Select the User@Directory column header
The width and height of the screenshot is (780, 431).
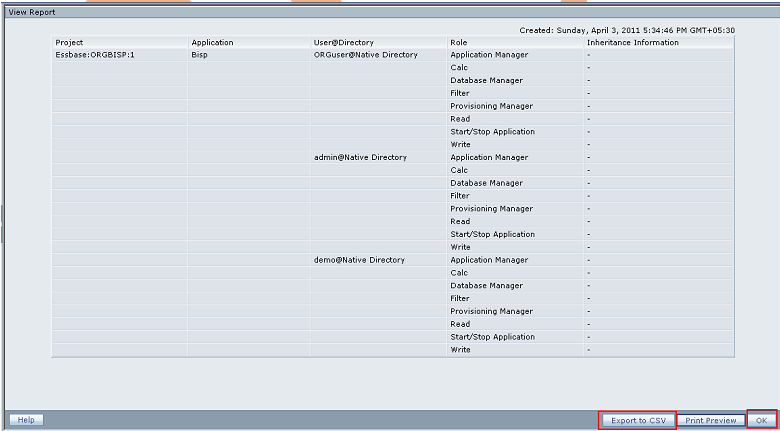[378, 42]
